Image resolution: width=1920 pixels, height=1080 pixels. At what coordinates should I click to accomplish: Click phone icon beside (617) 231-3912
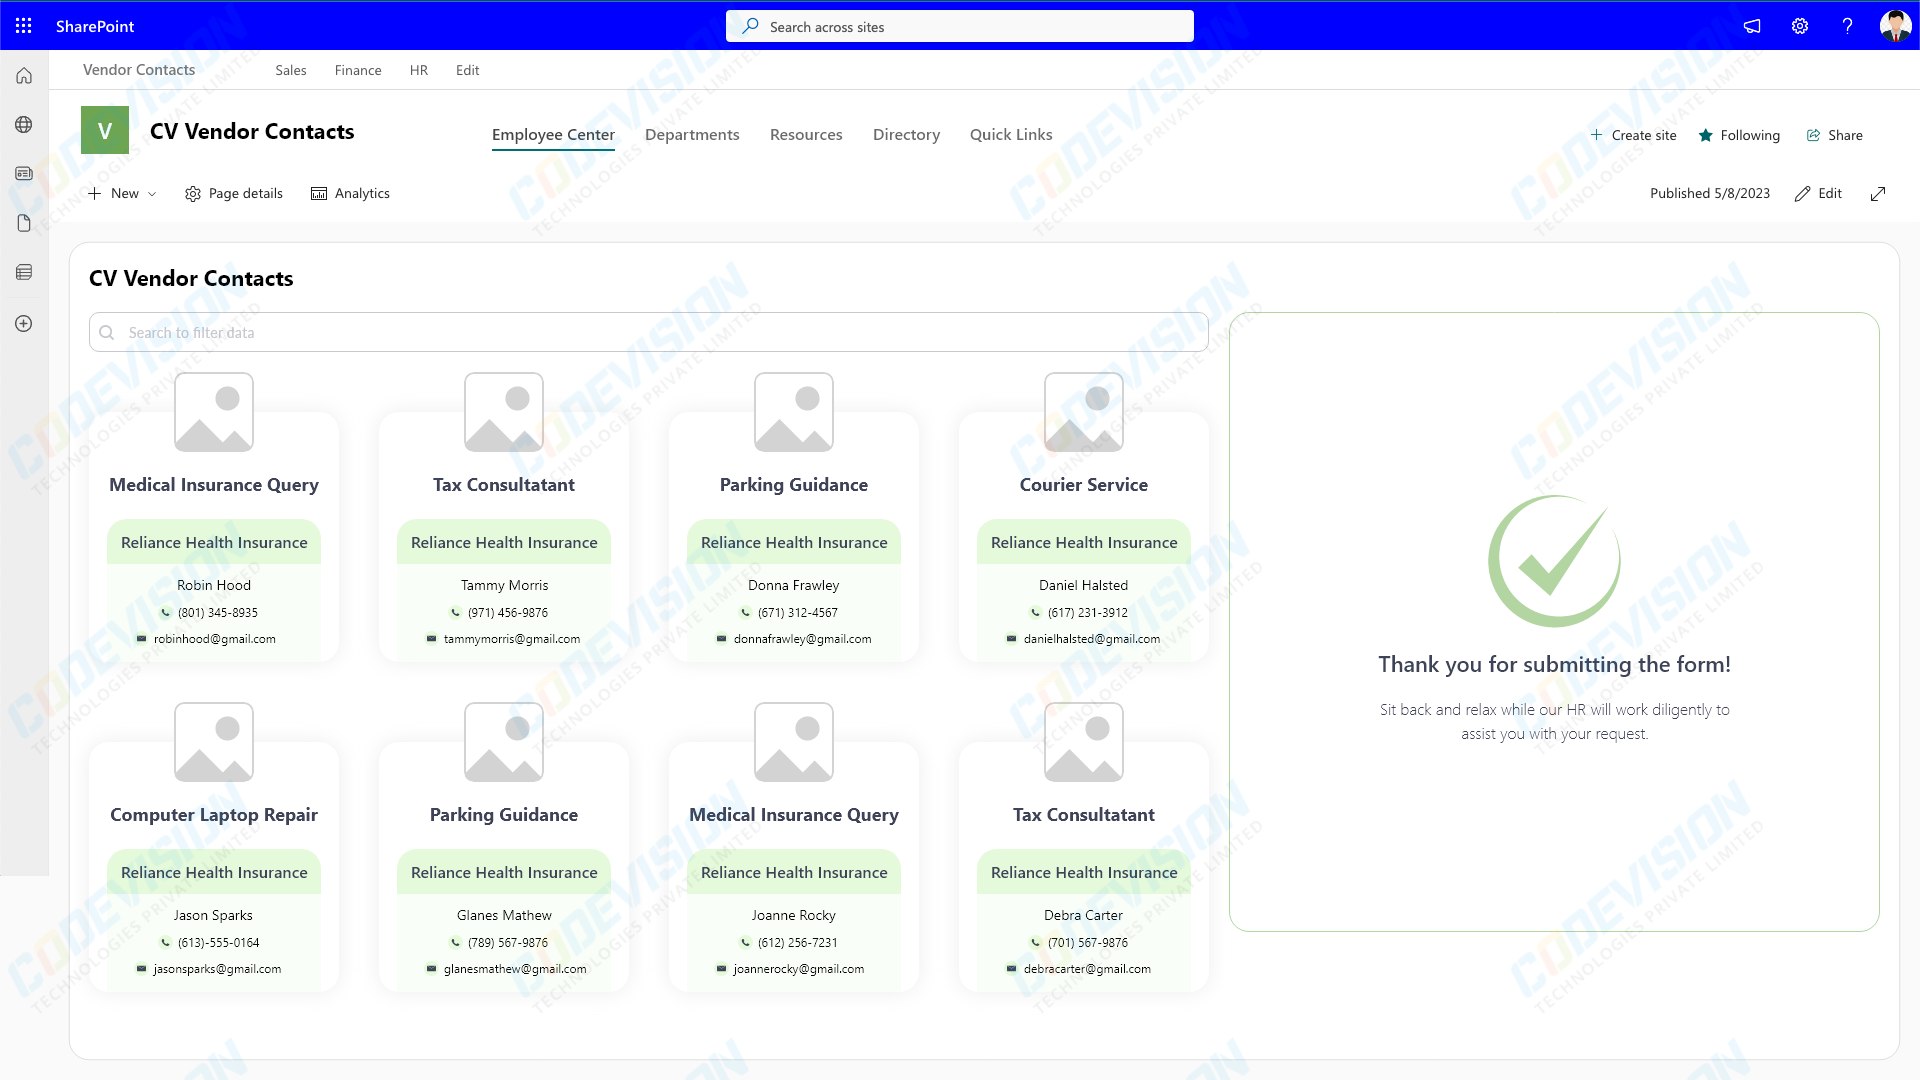pyautogui.click(x=1036, y=613)
